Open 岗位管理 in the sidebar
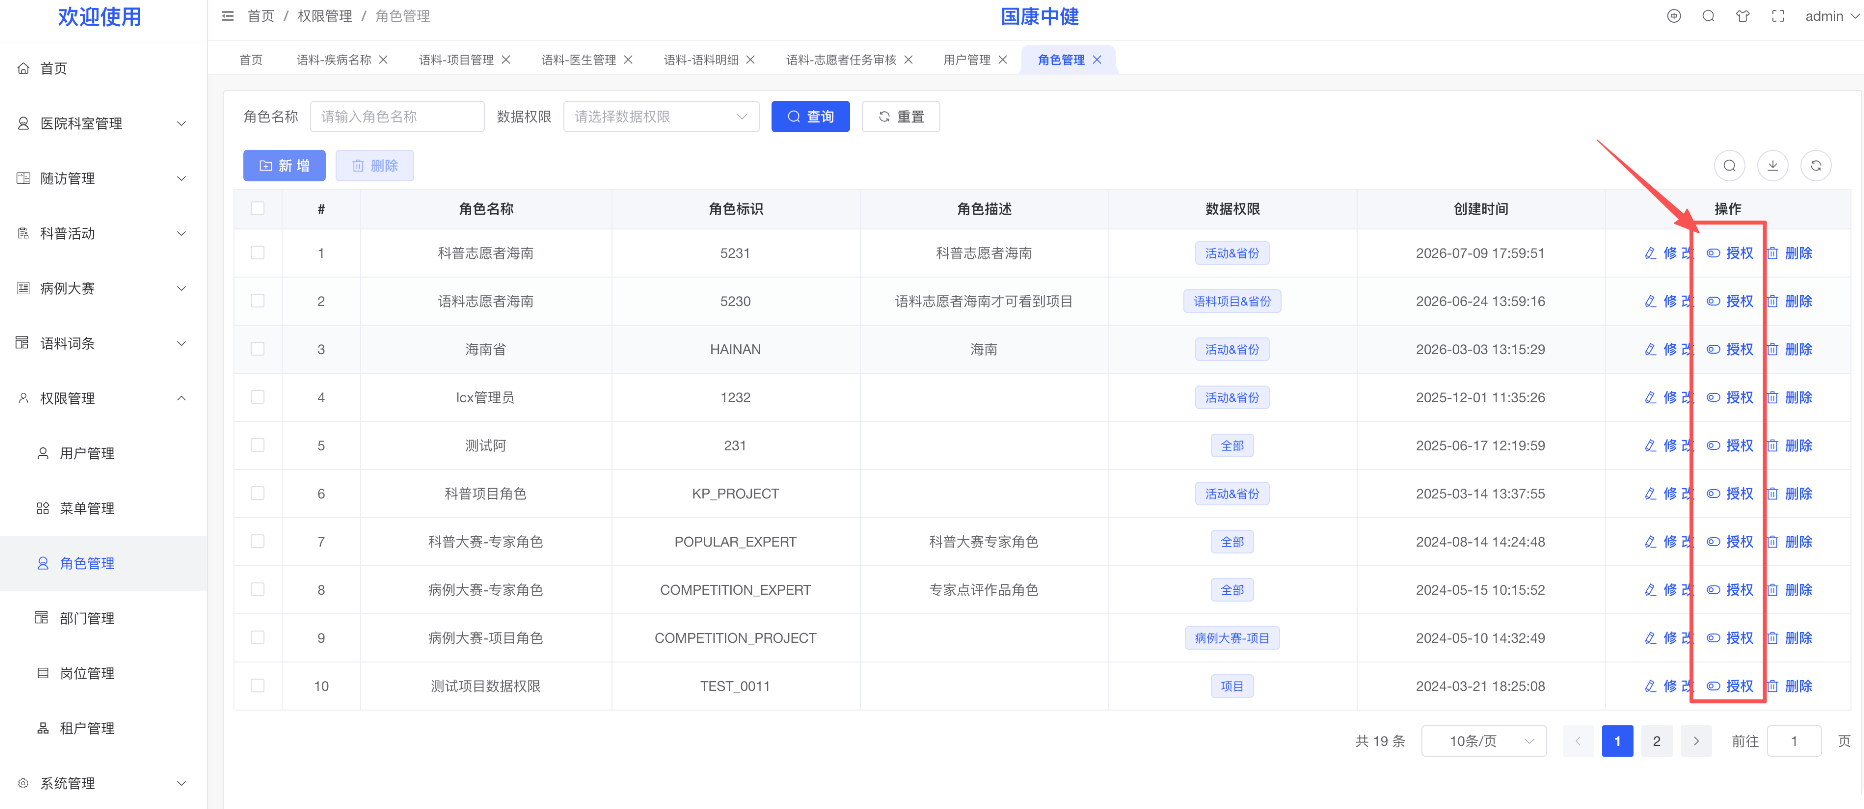 tap(103, 673)
